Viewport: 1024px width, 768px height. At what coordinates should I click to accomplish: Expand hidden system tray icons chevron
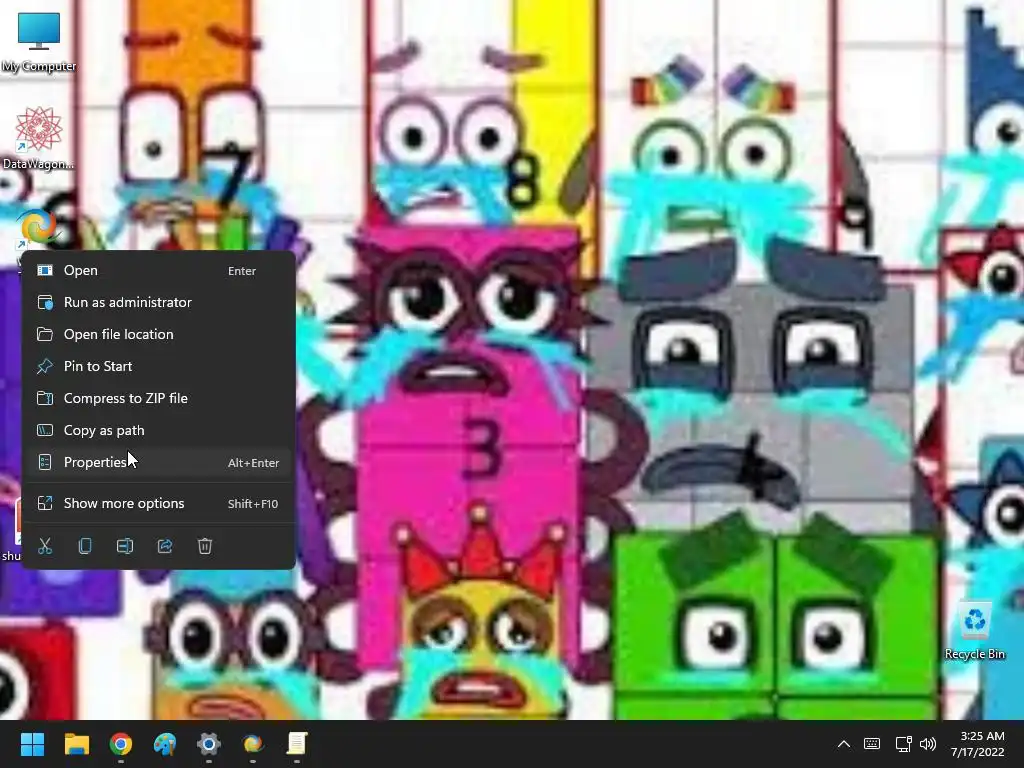(x=844, y=744)
